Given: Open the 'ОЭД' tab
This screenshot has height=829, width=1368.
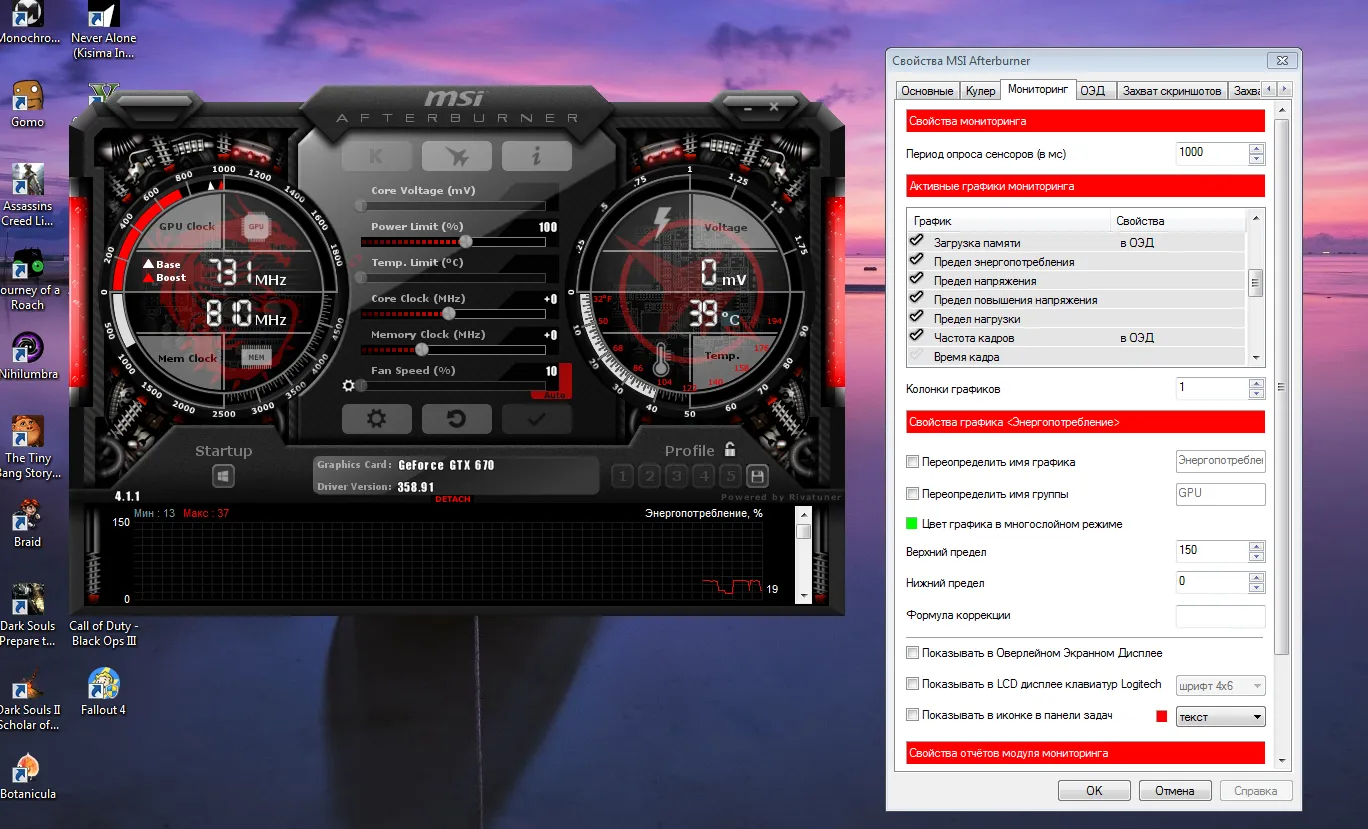Looking at the screenshot, I should pyautogui.click(x=1093, y=91).
